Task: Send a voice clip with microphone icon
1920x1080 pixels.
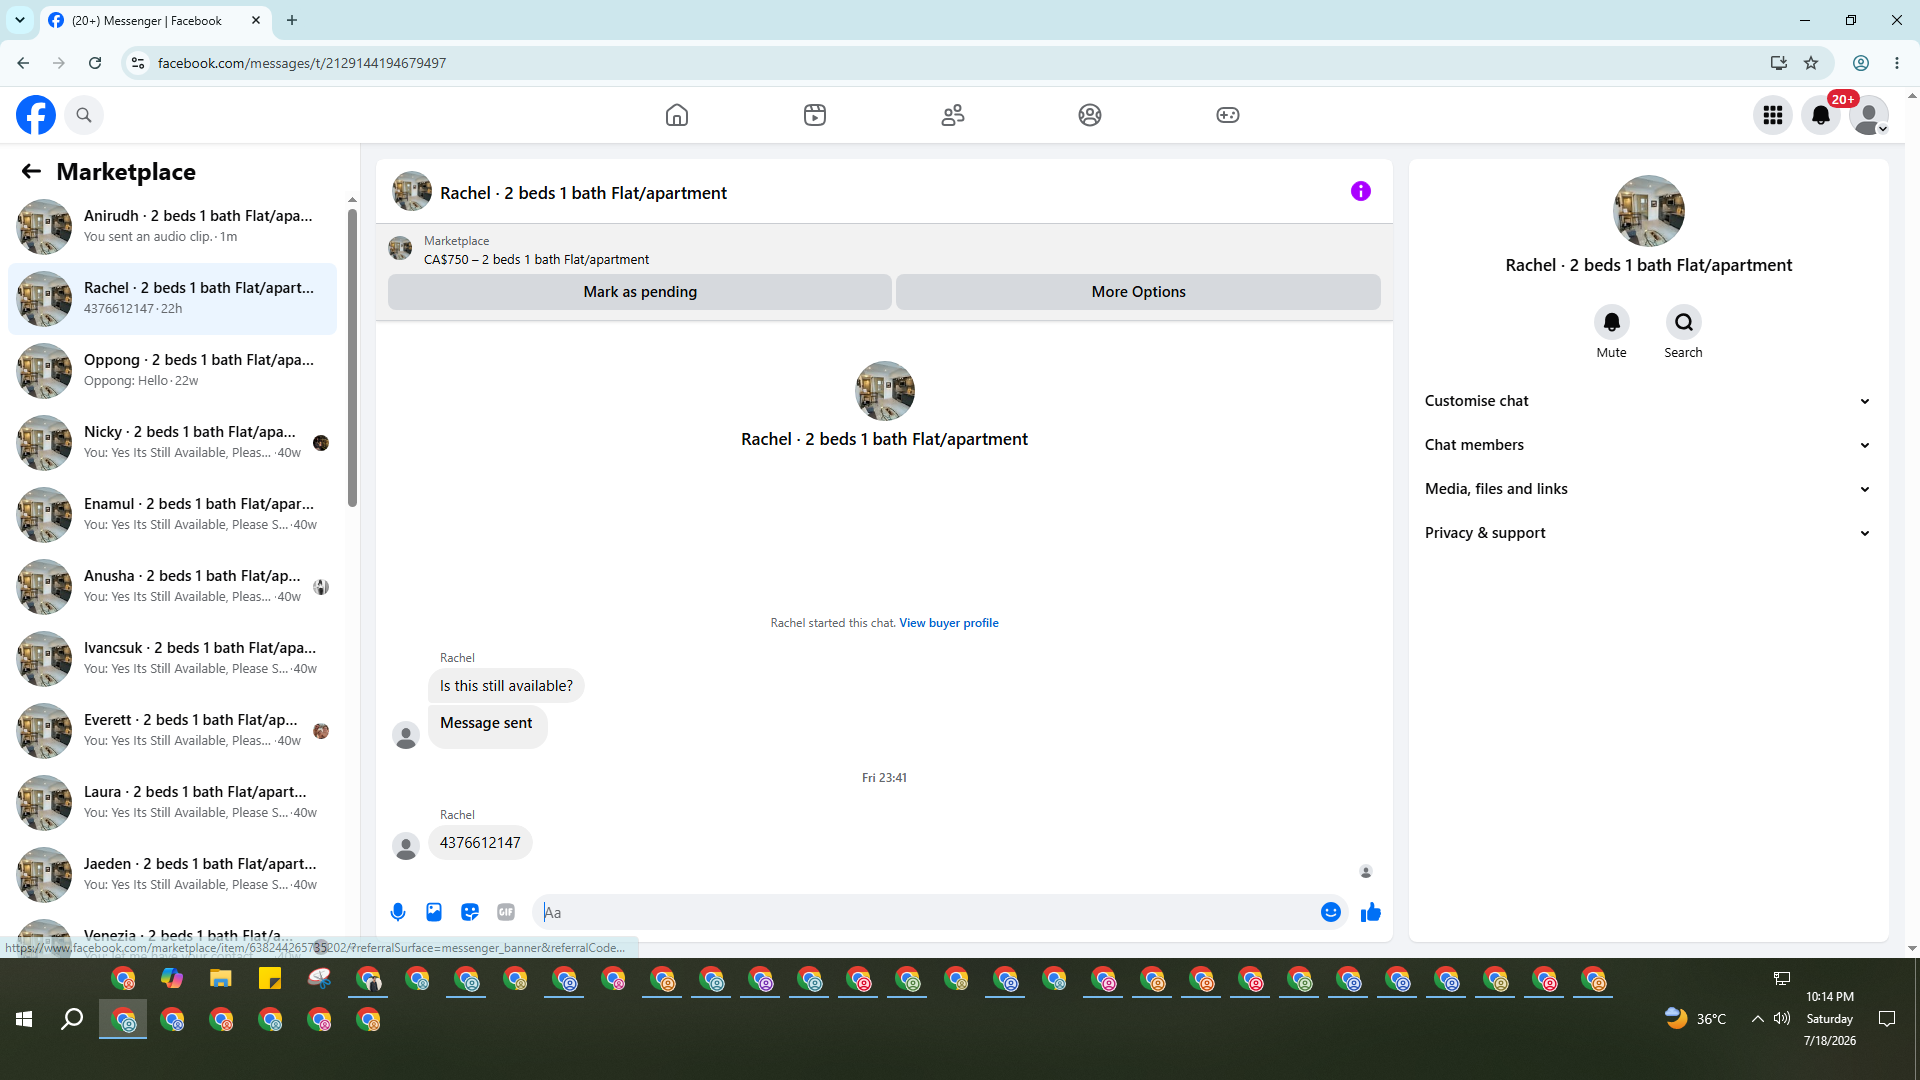Action: tap(398, 912)
